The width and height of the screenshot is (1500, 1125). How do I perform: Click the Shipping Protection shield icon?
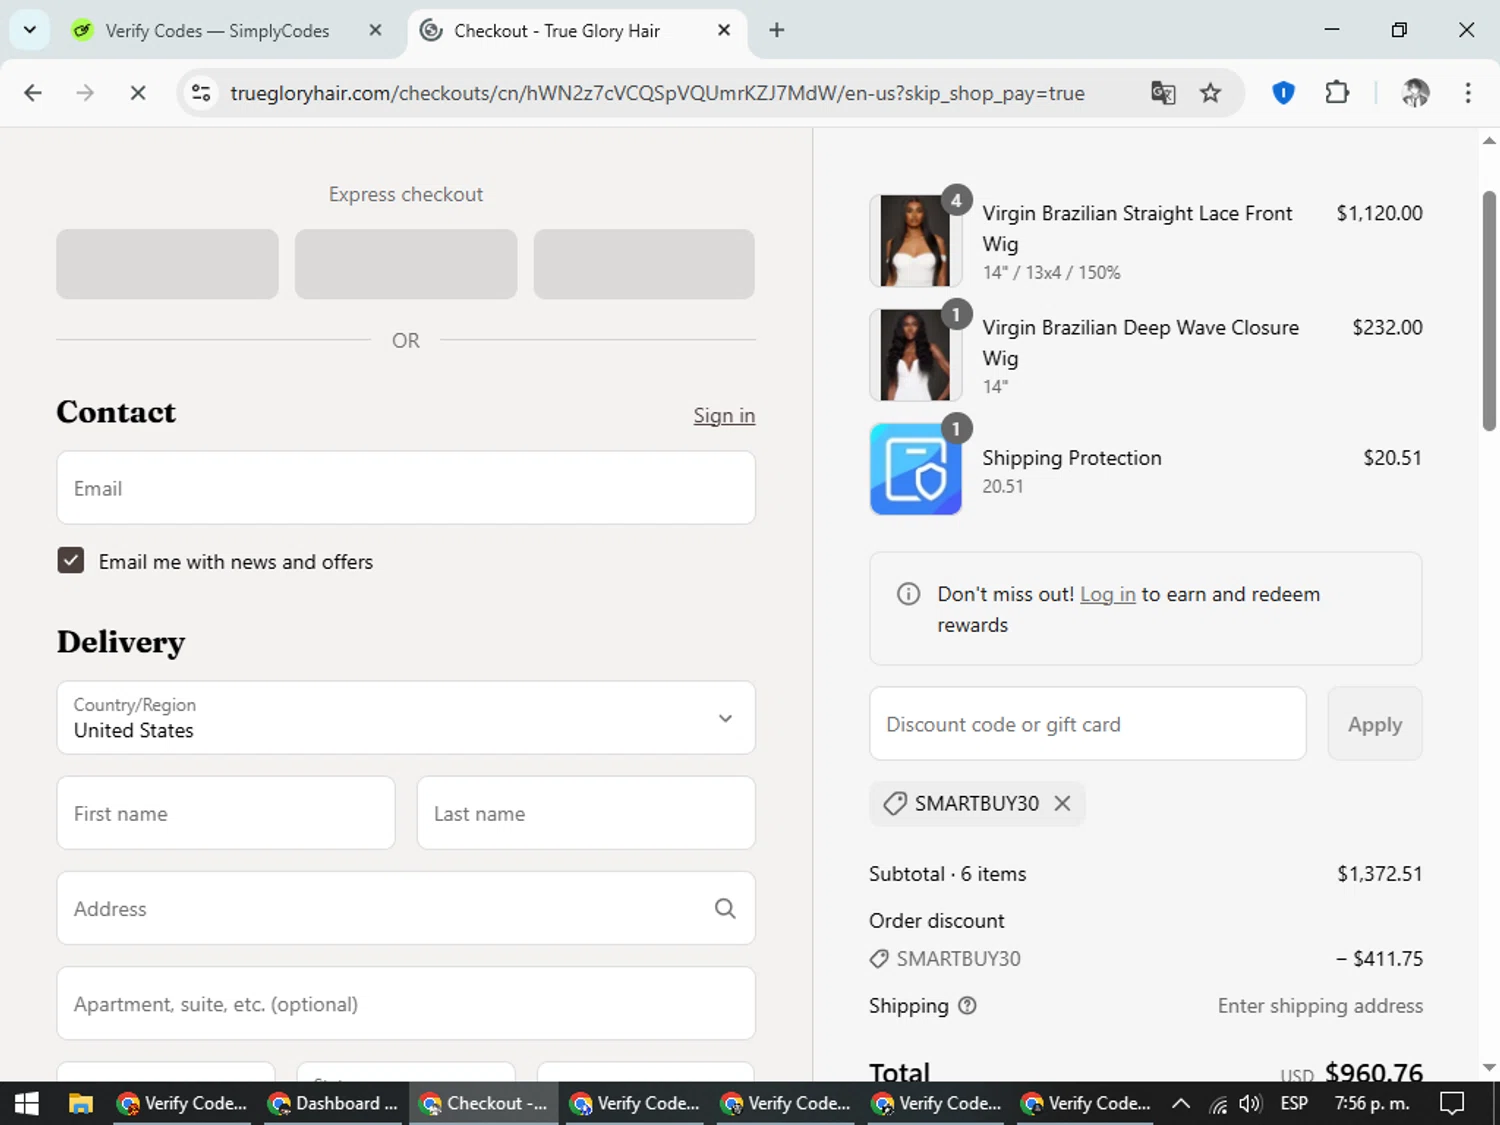915,469
